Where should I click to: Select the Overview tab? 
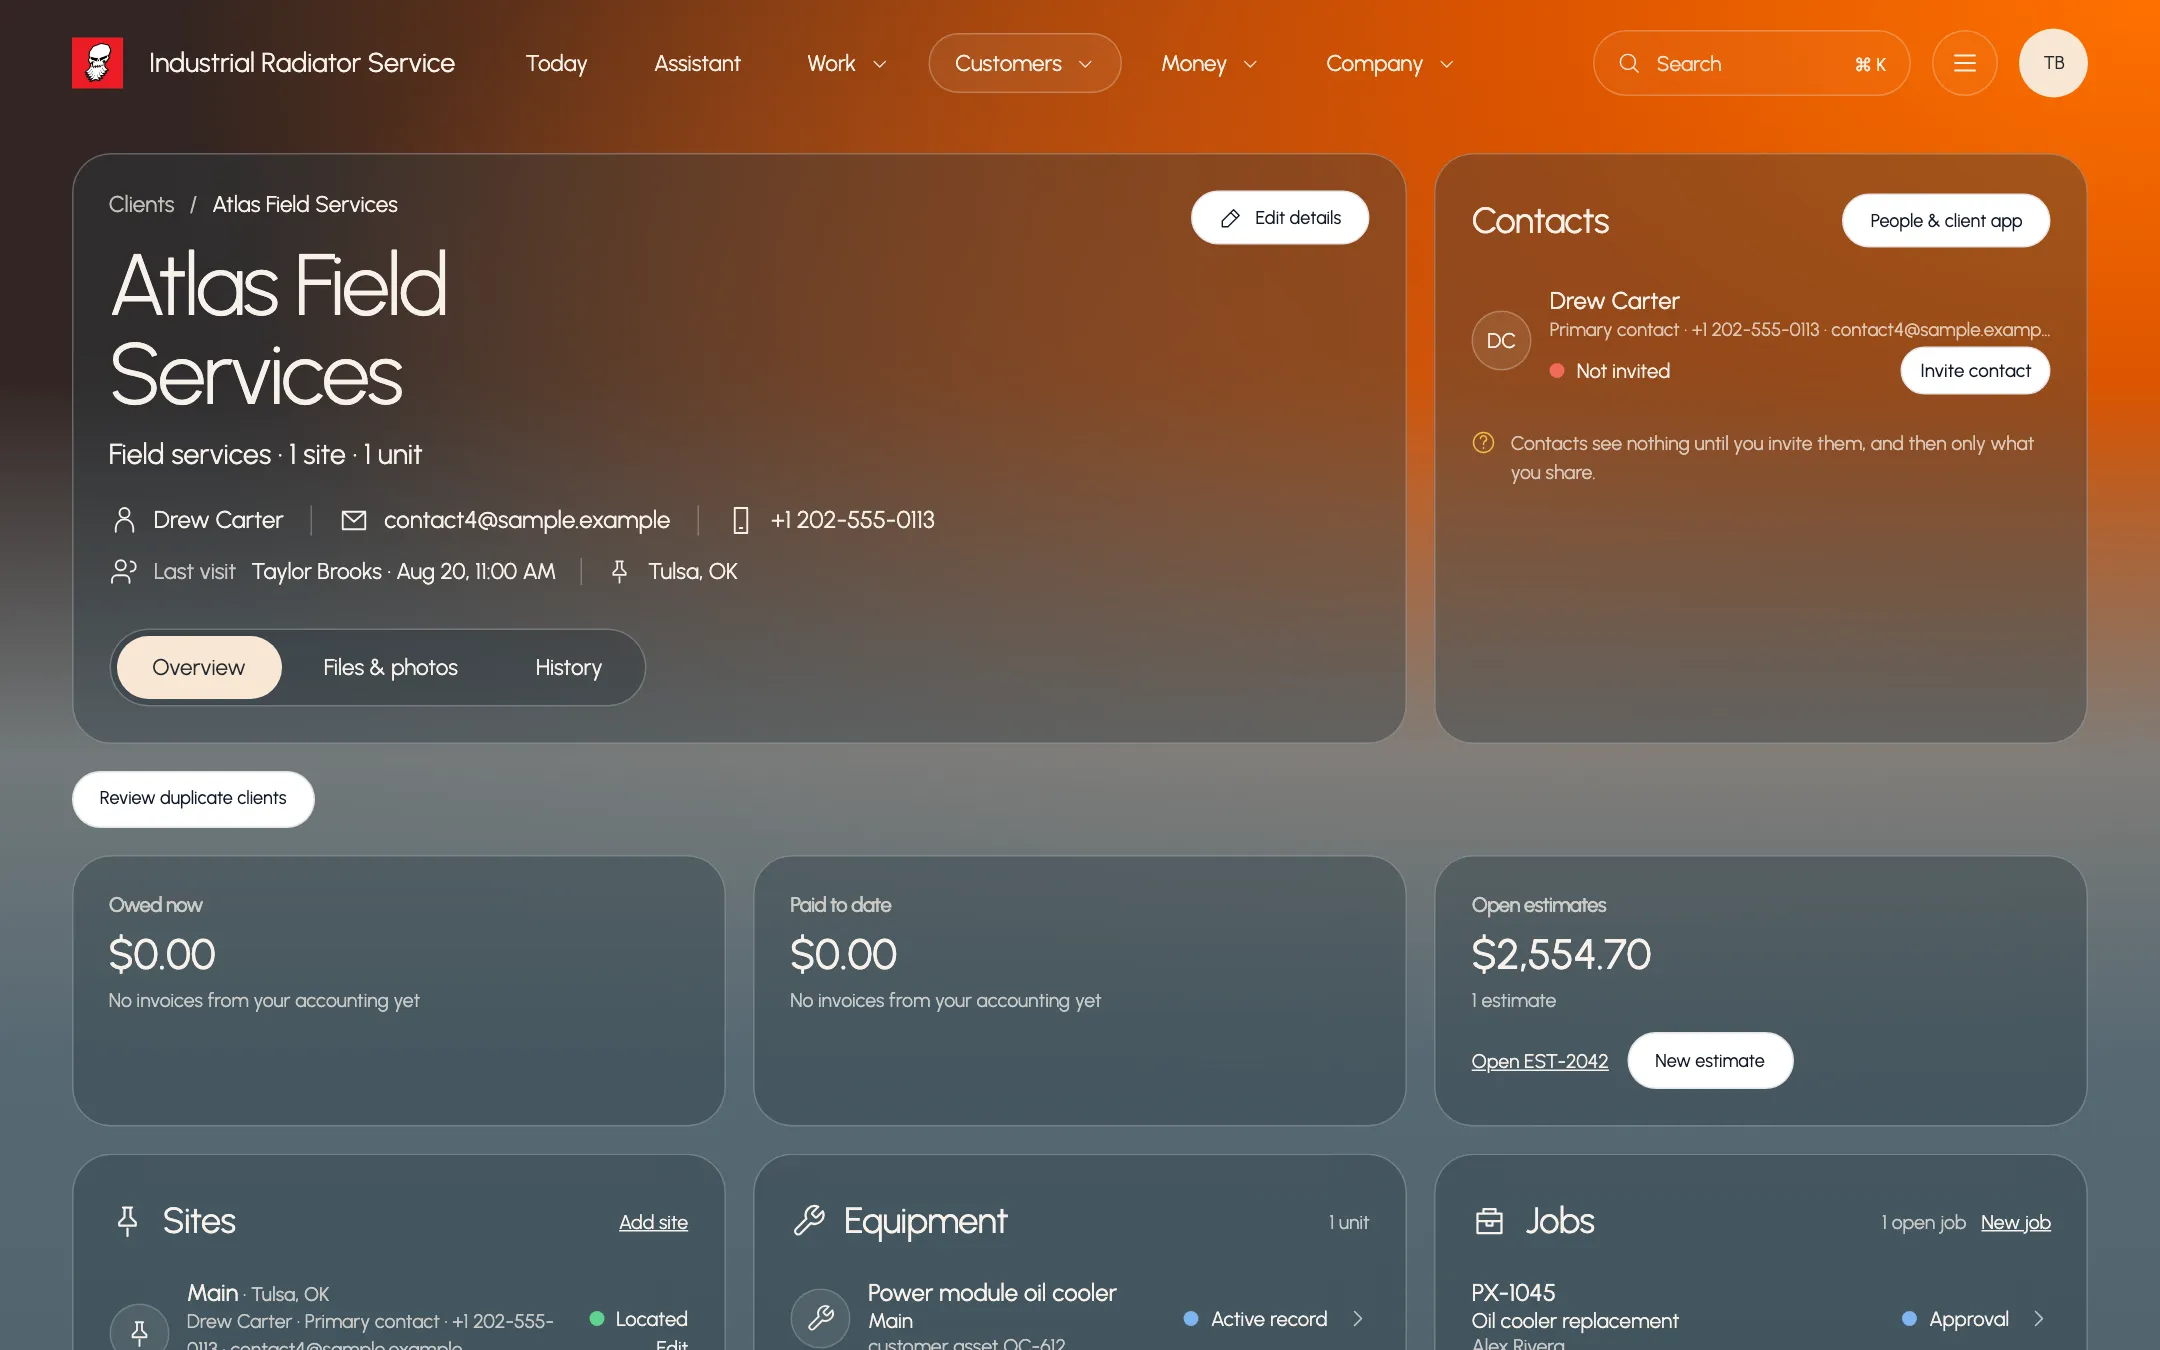(x=198, y=667)
